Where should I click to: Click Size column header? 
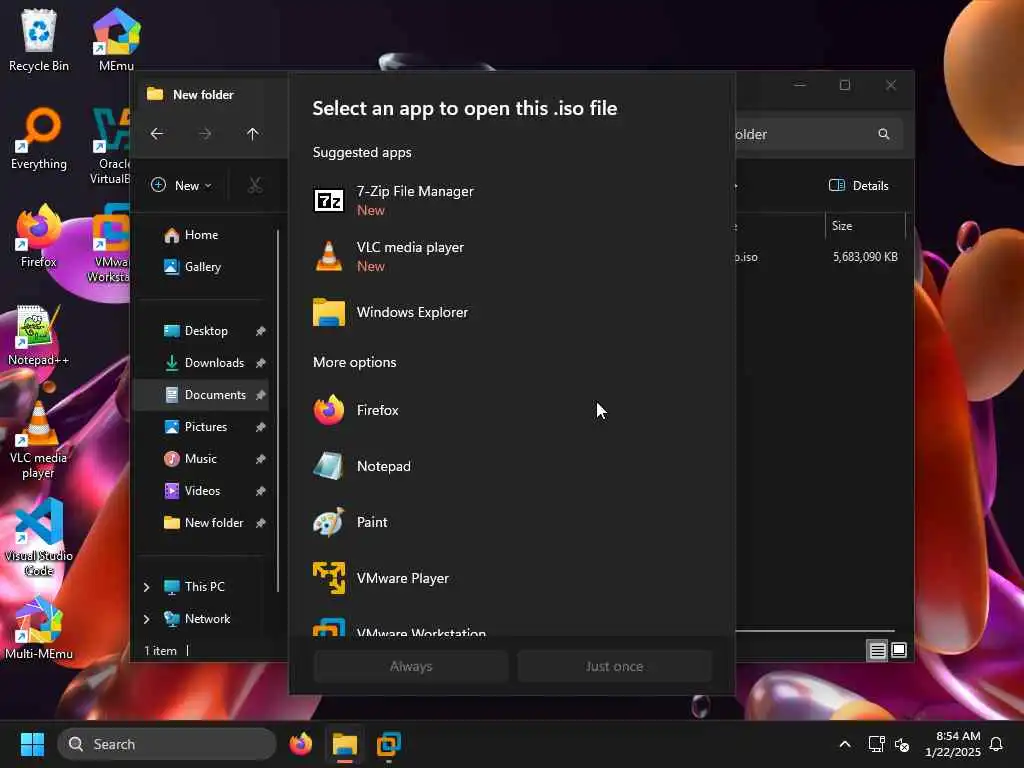865,226
